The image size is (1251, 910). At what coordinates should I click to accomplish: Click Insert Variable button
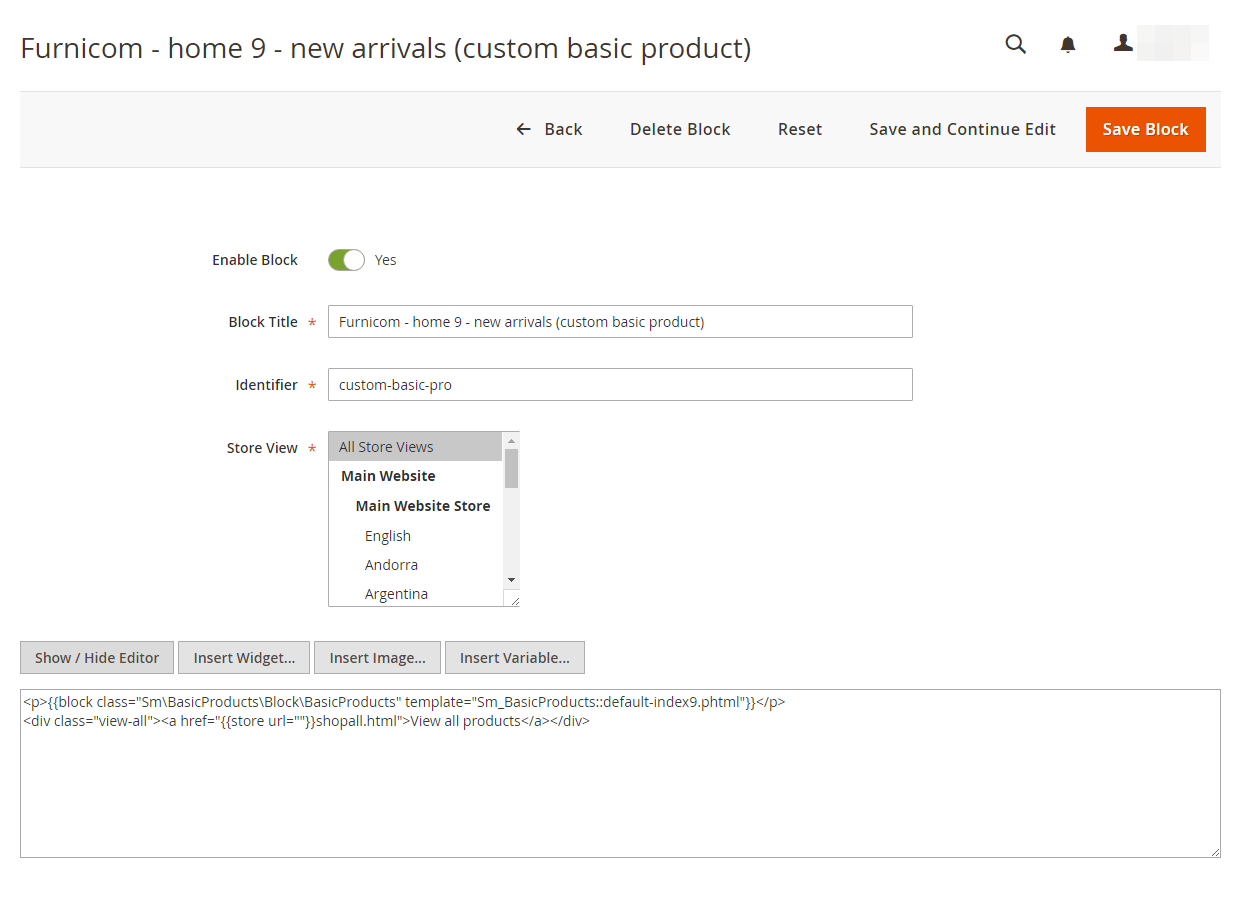pyautogui.click(x=514, y=657)
